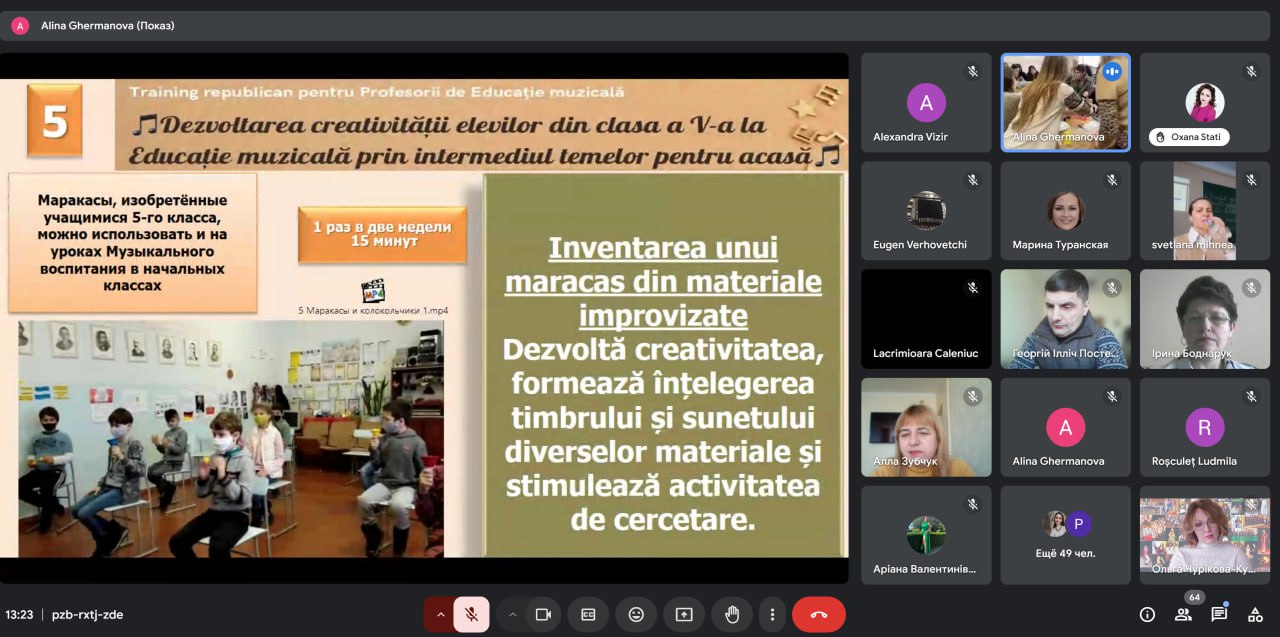Click the Roșculeț Ludmila avatar tile
The height and width of the screenshot is (637, 1280).
(1205, 427)
